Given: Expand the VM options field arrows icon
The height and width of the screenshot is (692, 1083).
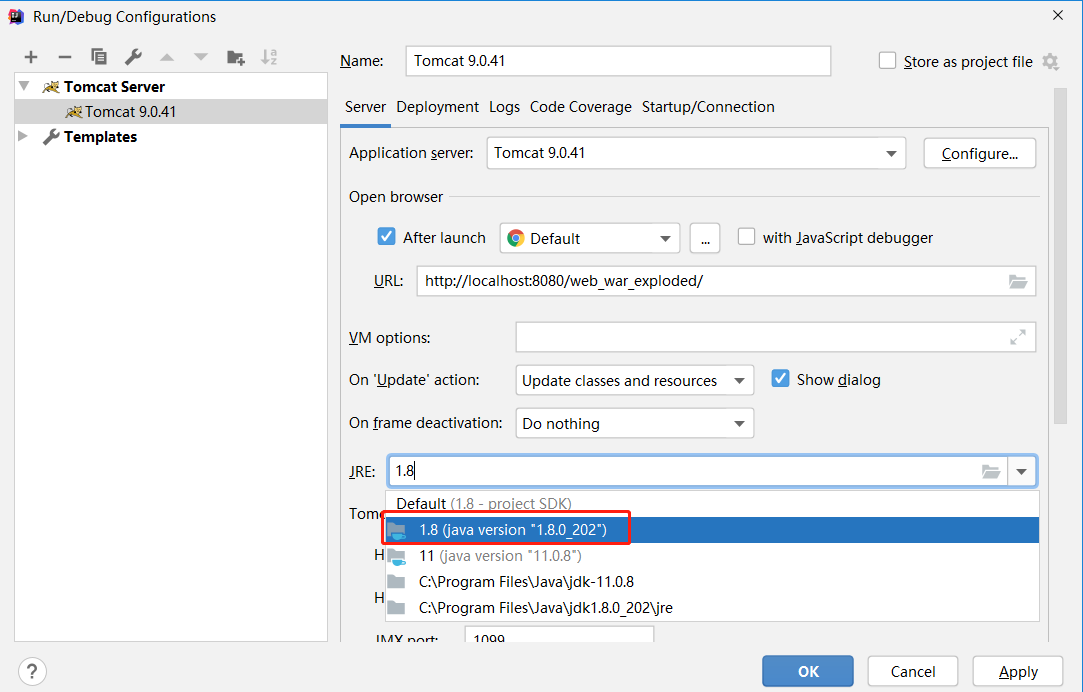Looking at the screenshot, I should 1018,337.
